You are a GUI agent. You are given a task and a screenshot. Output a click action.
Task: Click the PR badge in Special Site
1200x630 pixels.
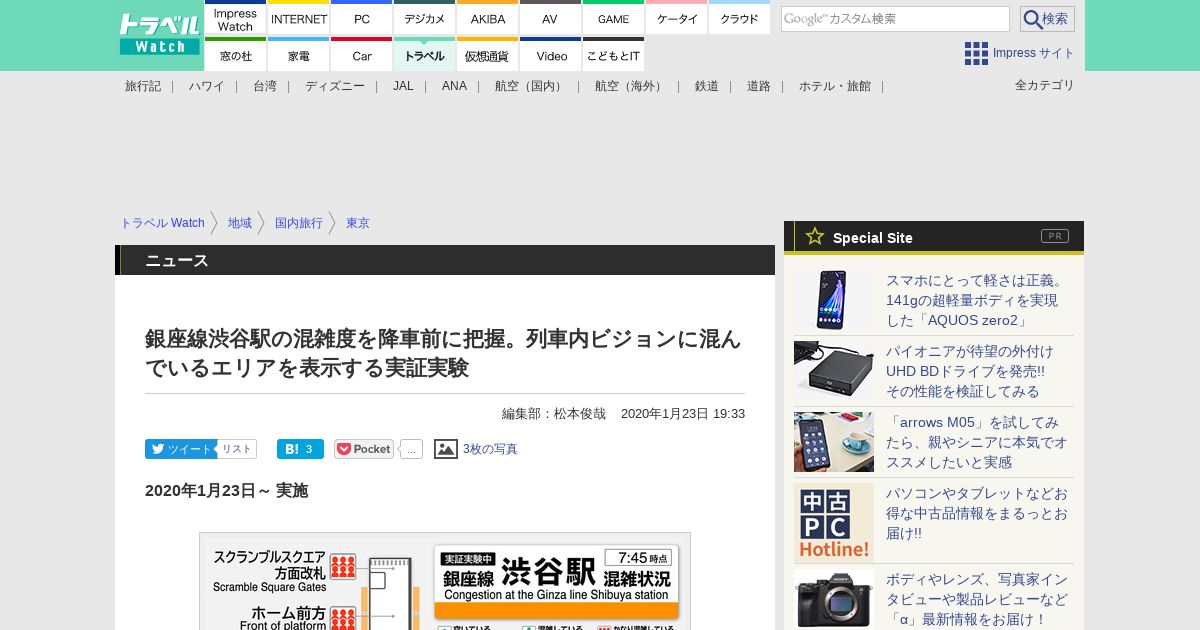pyautogui.click(x=1055, y=236)
